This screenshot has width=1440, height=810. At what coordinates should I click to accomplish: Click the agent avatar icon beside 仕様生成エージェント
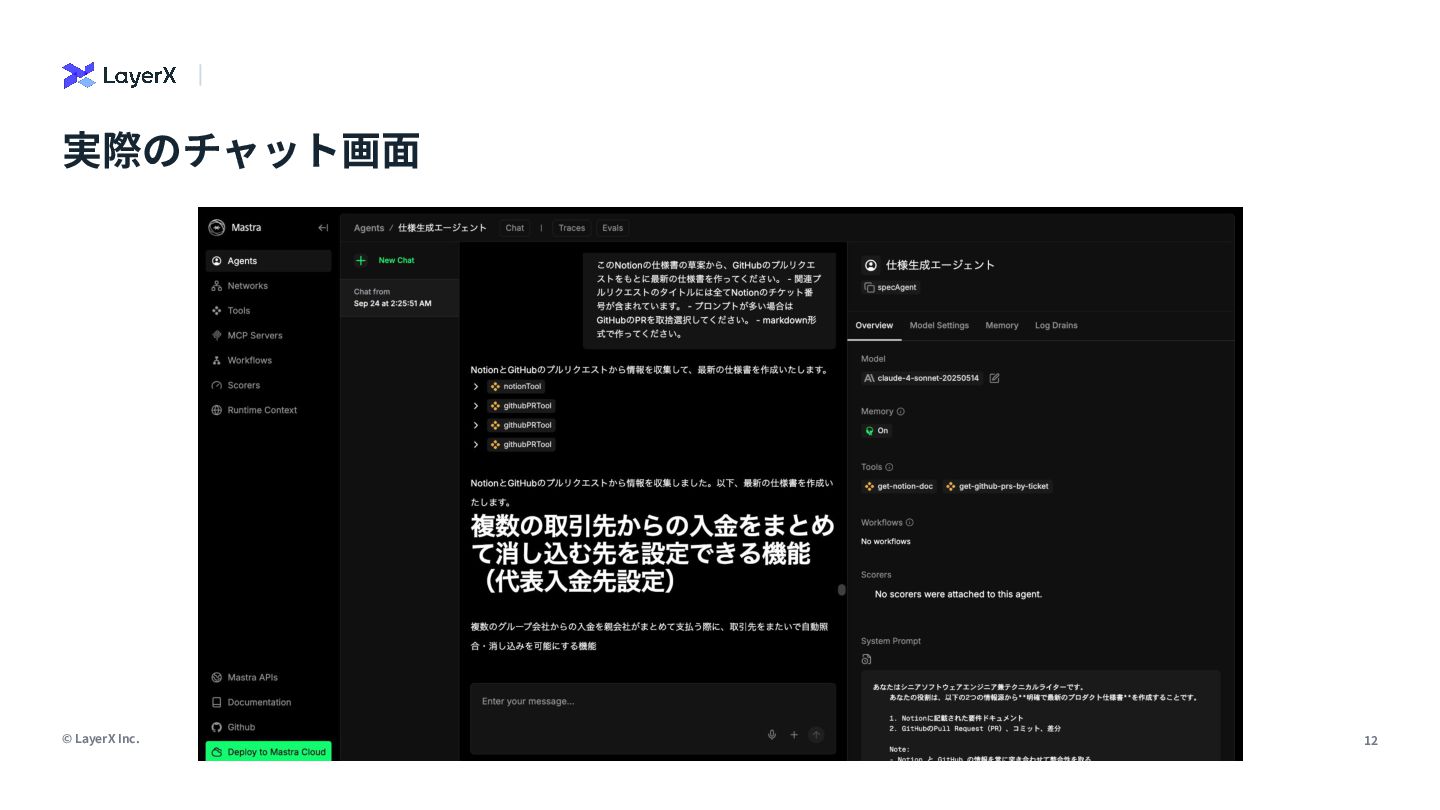(870, 265)
